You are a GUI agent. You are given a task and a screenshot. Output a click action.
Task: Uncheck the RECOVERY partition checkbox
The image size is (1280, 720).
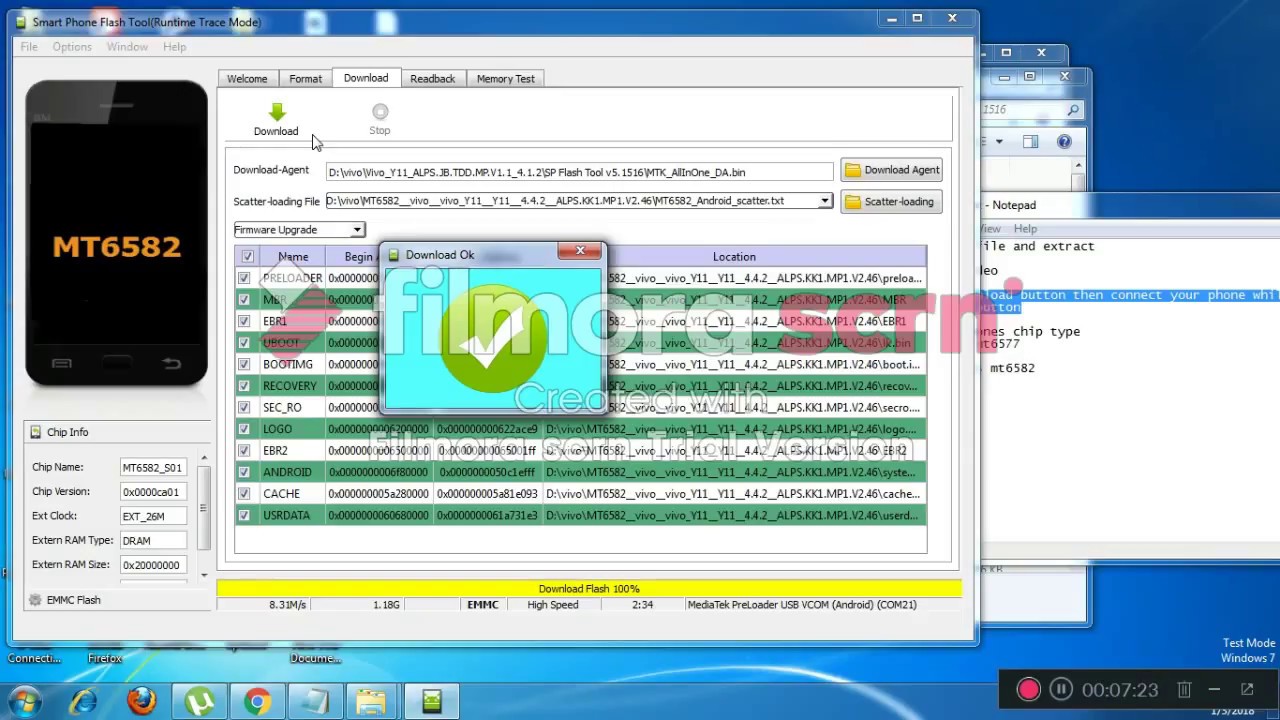pyautogui.click(x=244, y=386)
